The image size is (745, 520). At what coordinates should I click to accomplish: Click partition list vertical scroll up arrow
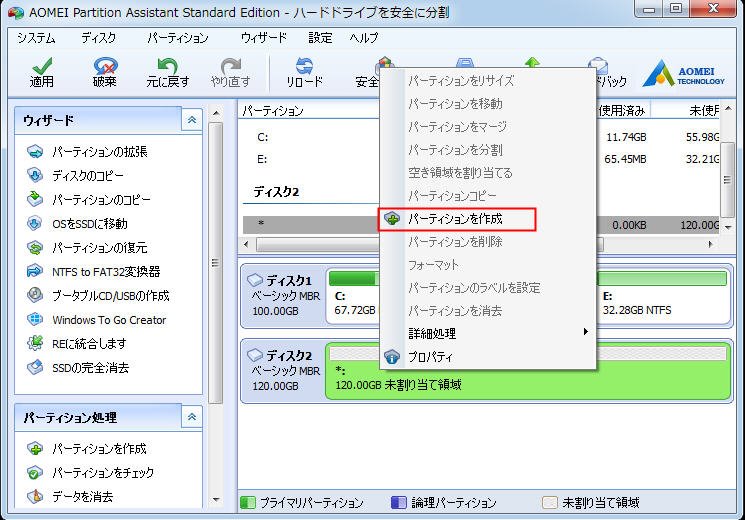click(x=728, y=109)
